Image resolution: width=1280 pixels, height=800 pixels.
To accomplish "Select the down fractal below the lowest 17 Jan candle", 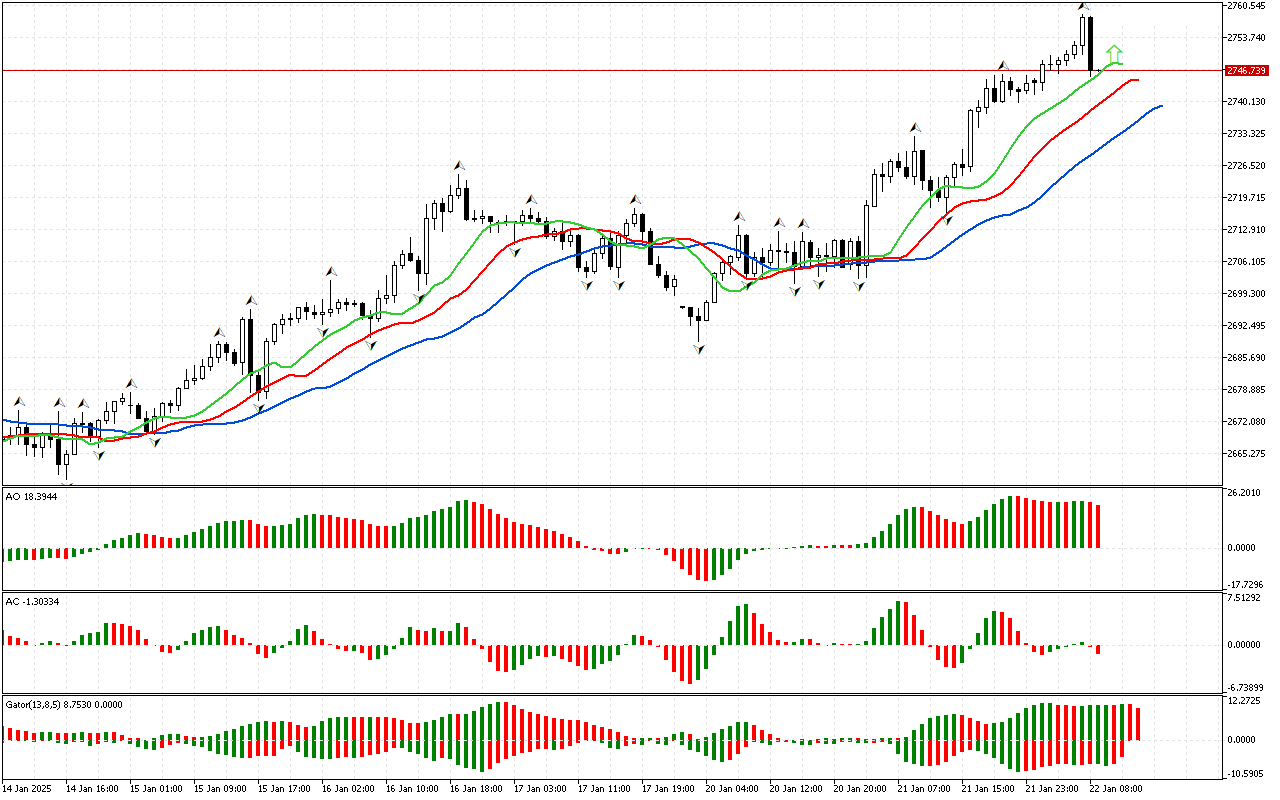I will coord(698,349).
